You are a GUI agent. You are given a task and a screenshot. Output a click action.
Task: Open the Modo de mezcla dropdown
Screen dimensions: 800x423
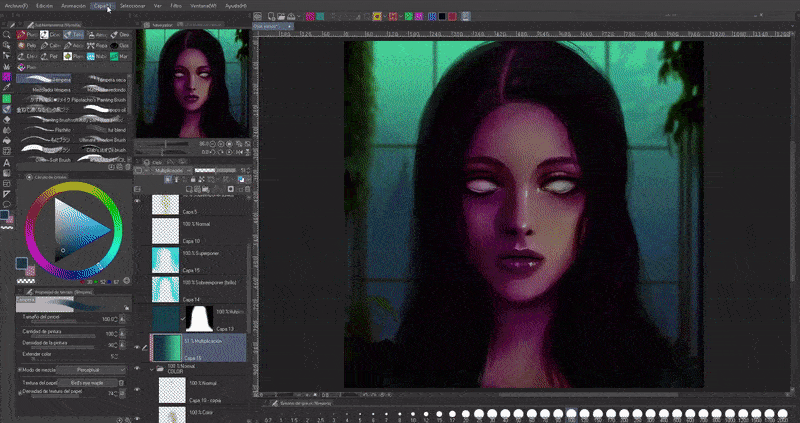coord(88,370)
